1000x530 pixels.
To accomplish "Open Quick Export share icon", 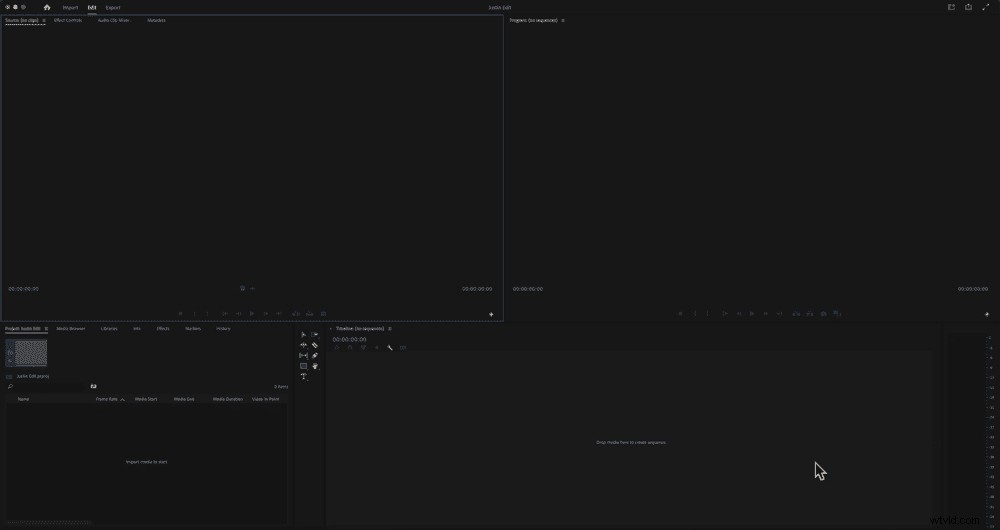I will click(x=968, y=8).
